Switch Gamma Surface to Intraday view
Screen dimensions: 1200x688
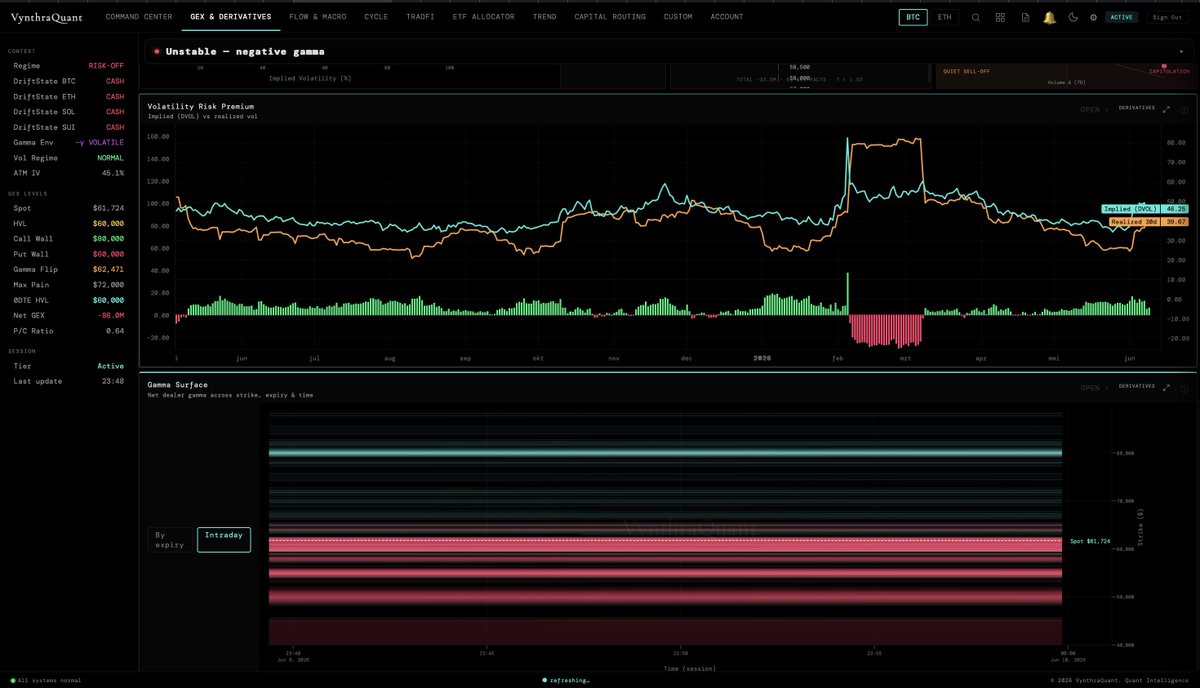click(x=224, y=540)
